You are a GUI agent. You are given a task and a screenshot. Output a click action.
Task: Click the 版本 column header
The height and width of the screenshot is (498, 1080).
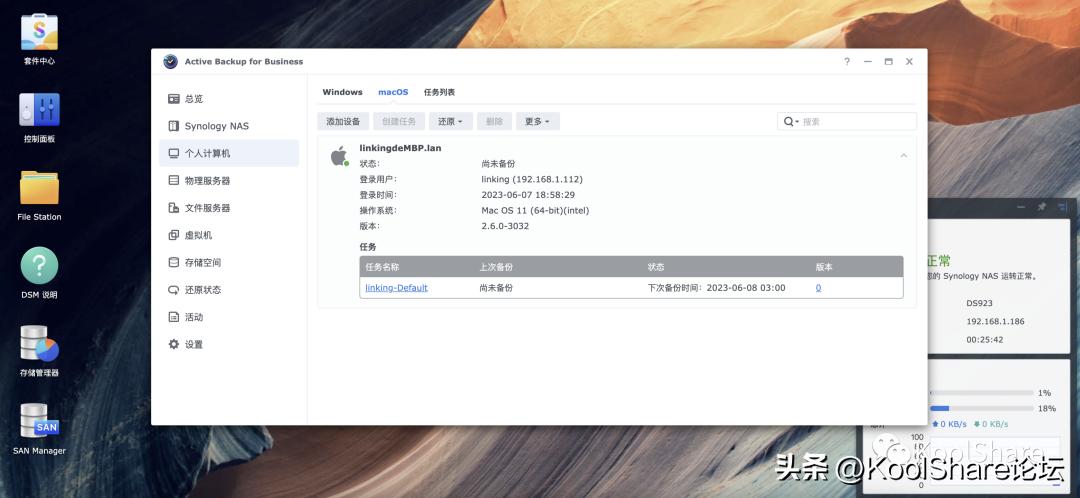824,267
